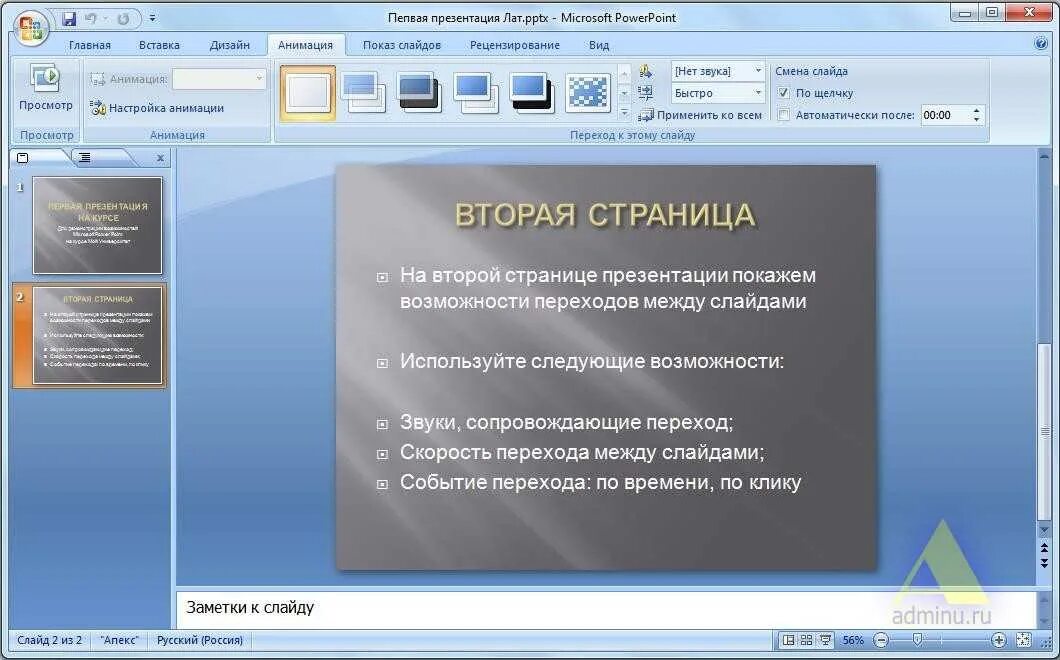Image resolution: width=1060 pixels, height=660 pixels.
Task: Show the next row of the transition gallery
Action: tap(625, 93)
